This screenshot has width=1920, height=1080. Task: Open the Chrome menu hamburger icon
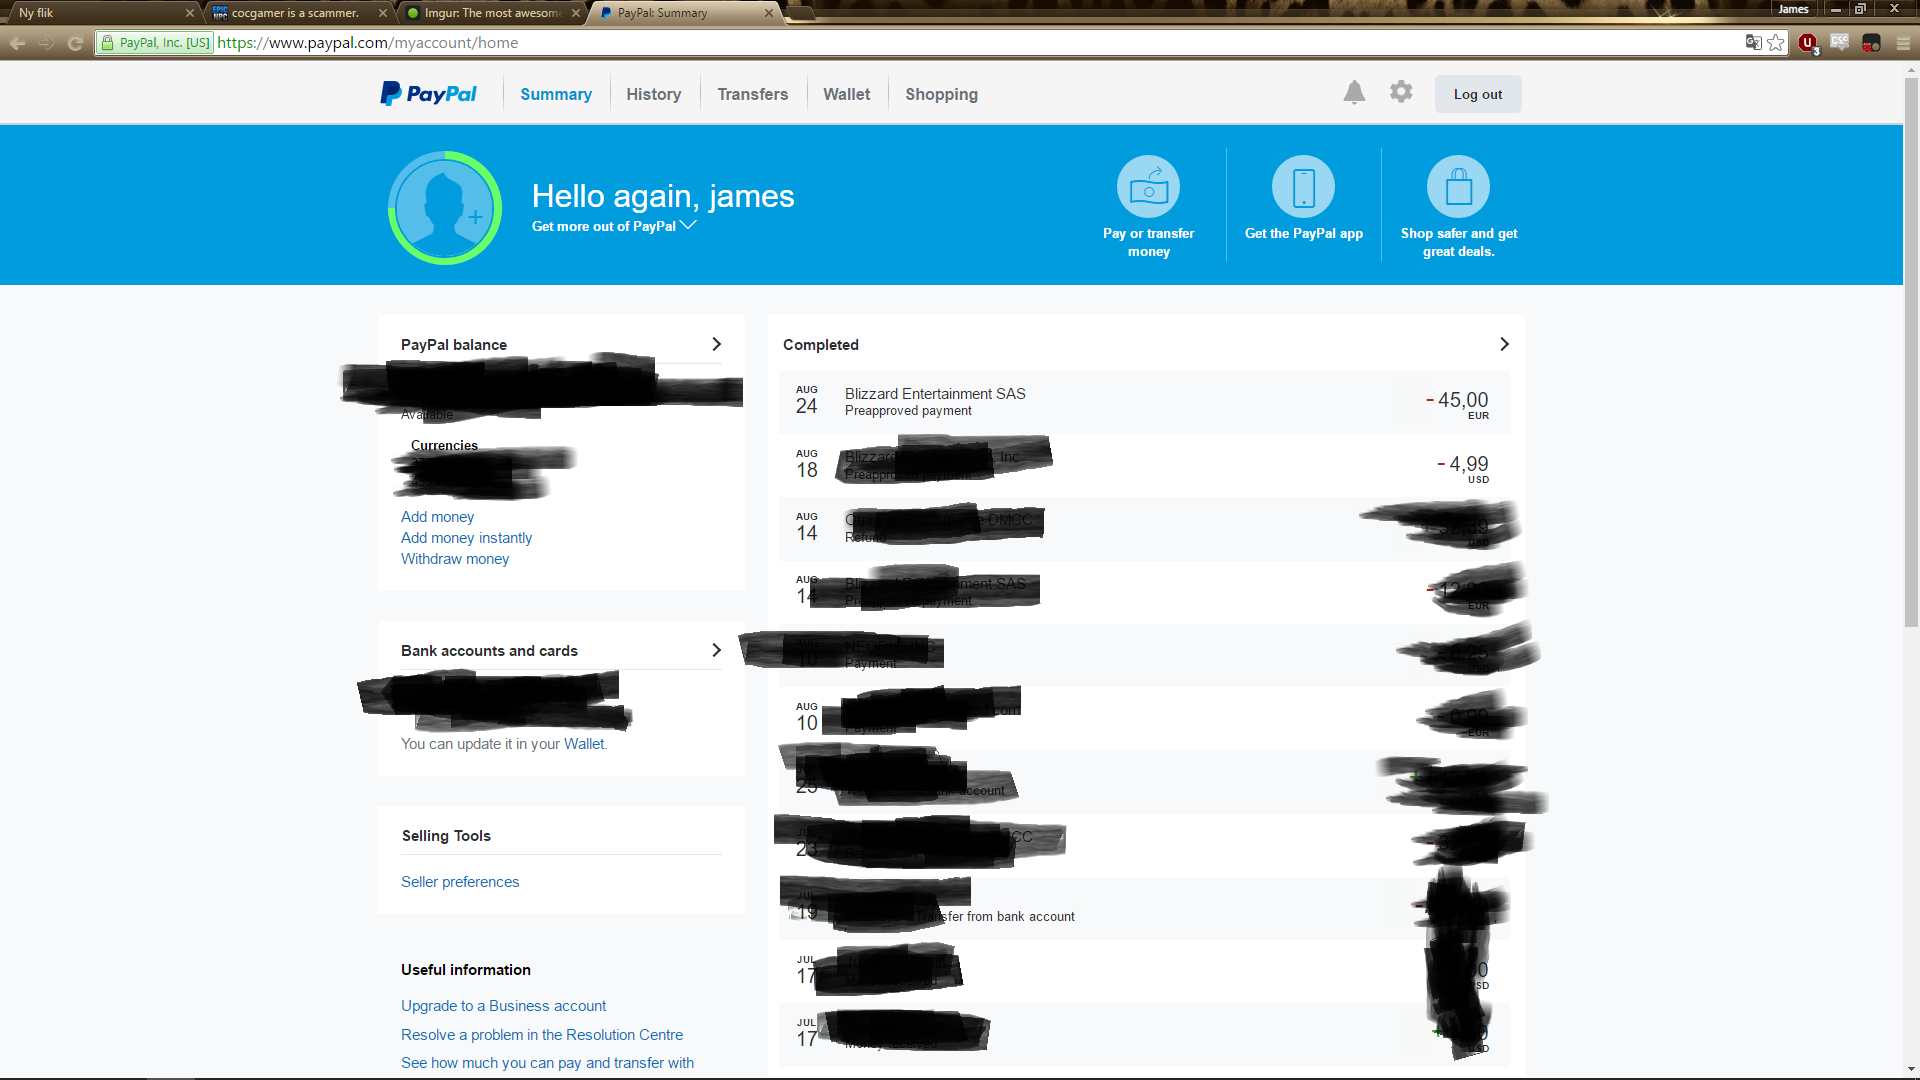pyautogui.click(x=1903, y=43)
